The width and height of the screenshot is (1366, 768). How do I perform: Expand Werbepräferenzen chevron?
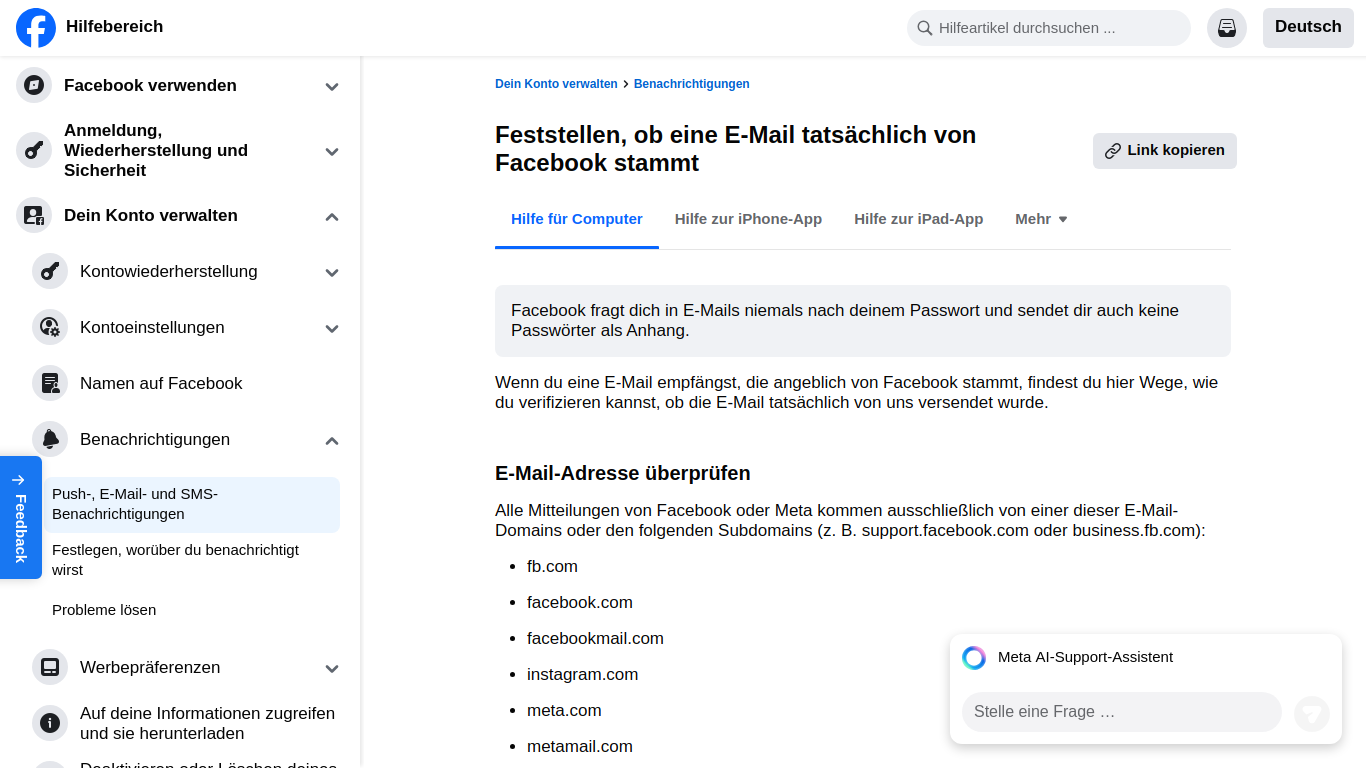click(x=332, y=669)
